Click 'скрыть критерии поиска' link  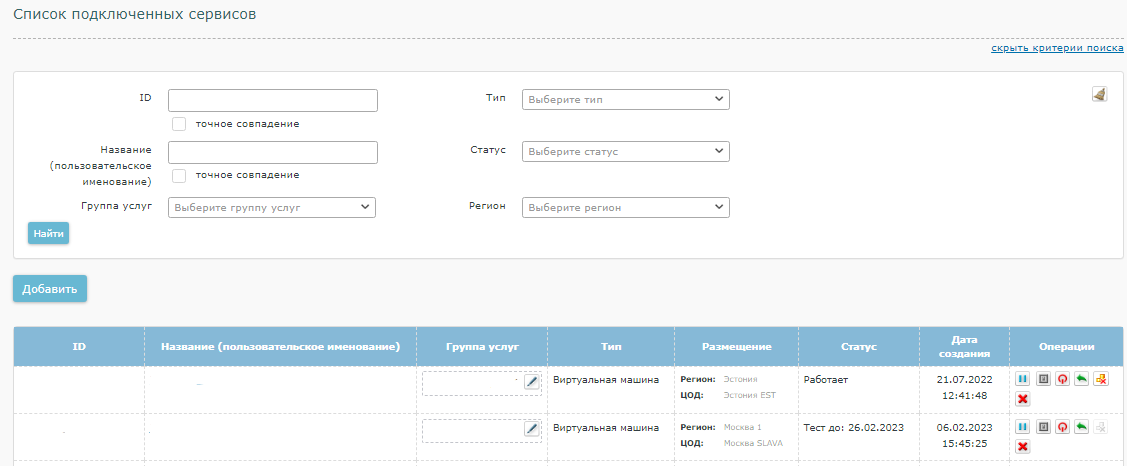click(x=1057, y=48)
